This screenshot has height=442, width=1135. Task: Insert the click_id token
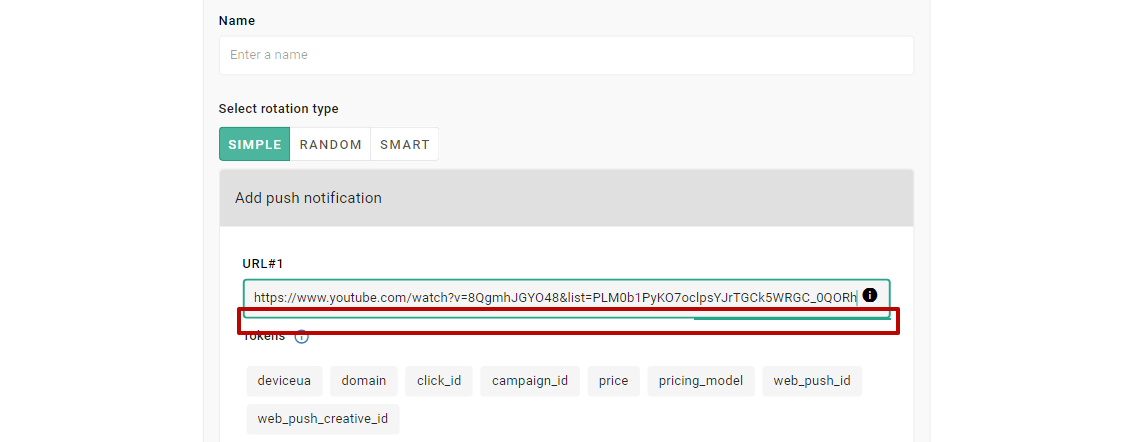[x=439, y=381]
